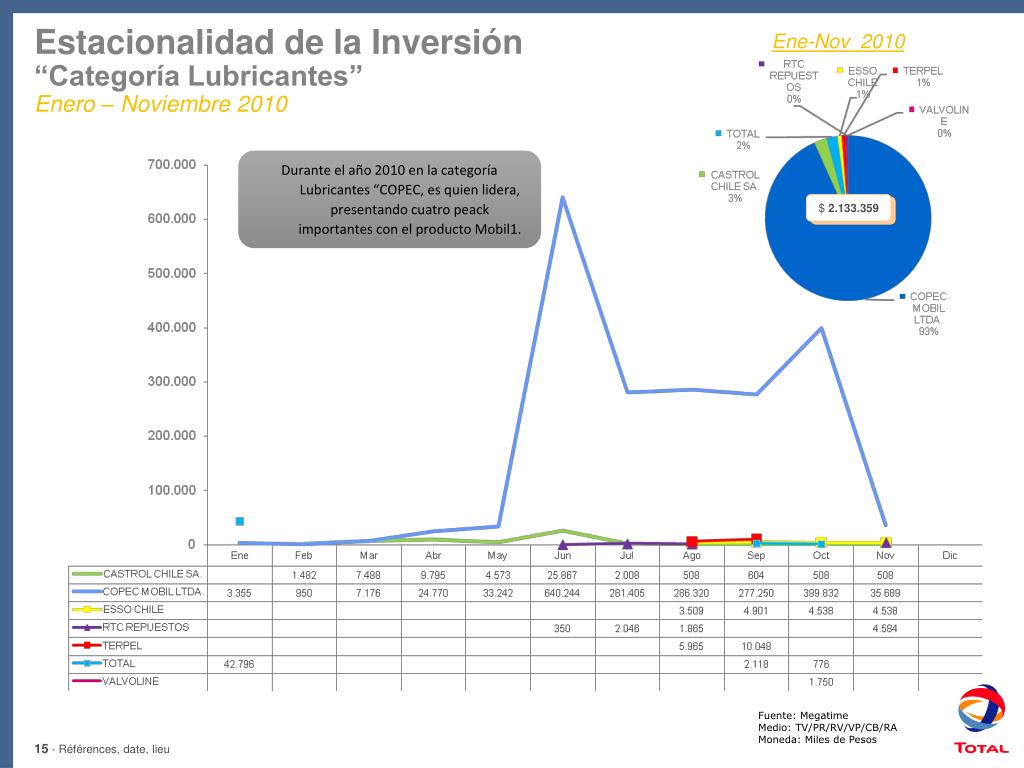1024x768 pixels.
Task: Click the 4.584 cell in RTC REPUESTOS row
Action: click(886, 629)
